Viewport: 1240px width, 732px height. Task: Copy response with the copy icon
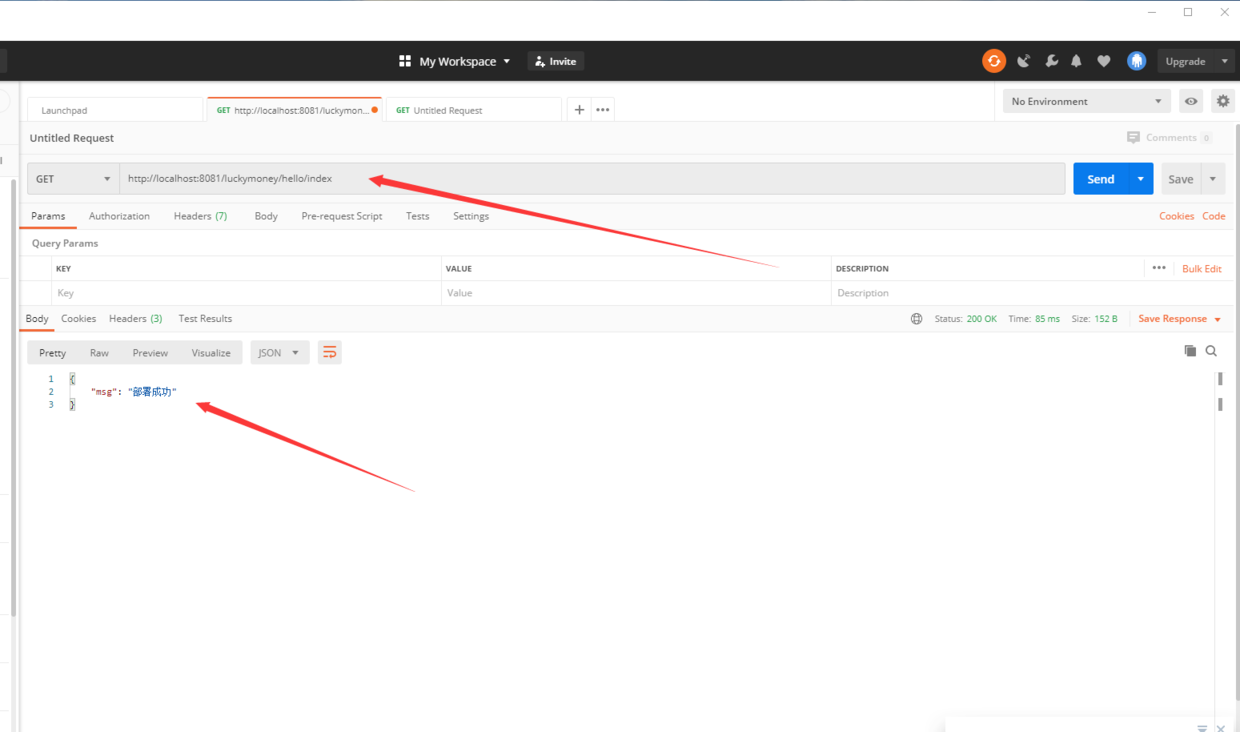tap(1190, 351)
